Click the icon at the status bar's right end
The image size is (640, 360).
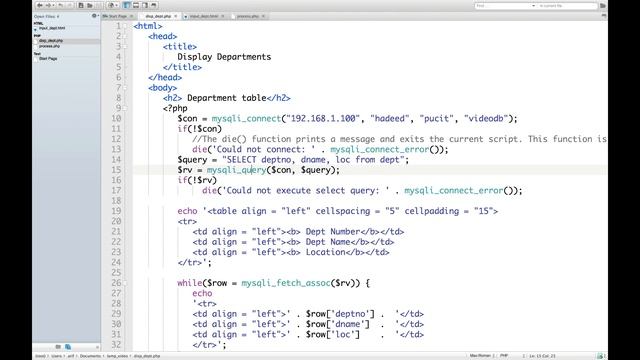600,356
